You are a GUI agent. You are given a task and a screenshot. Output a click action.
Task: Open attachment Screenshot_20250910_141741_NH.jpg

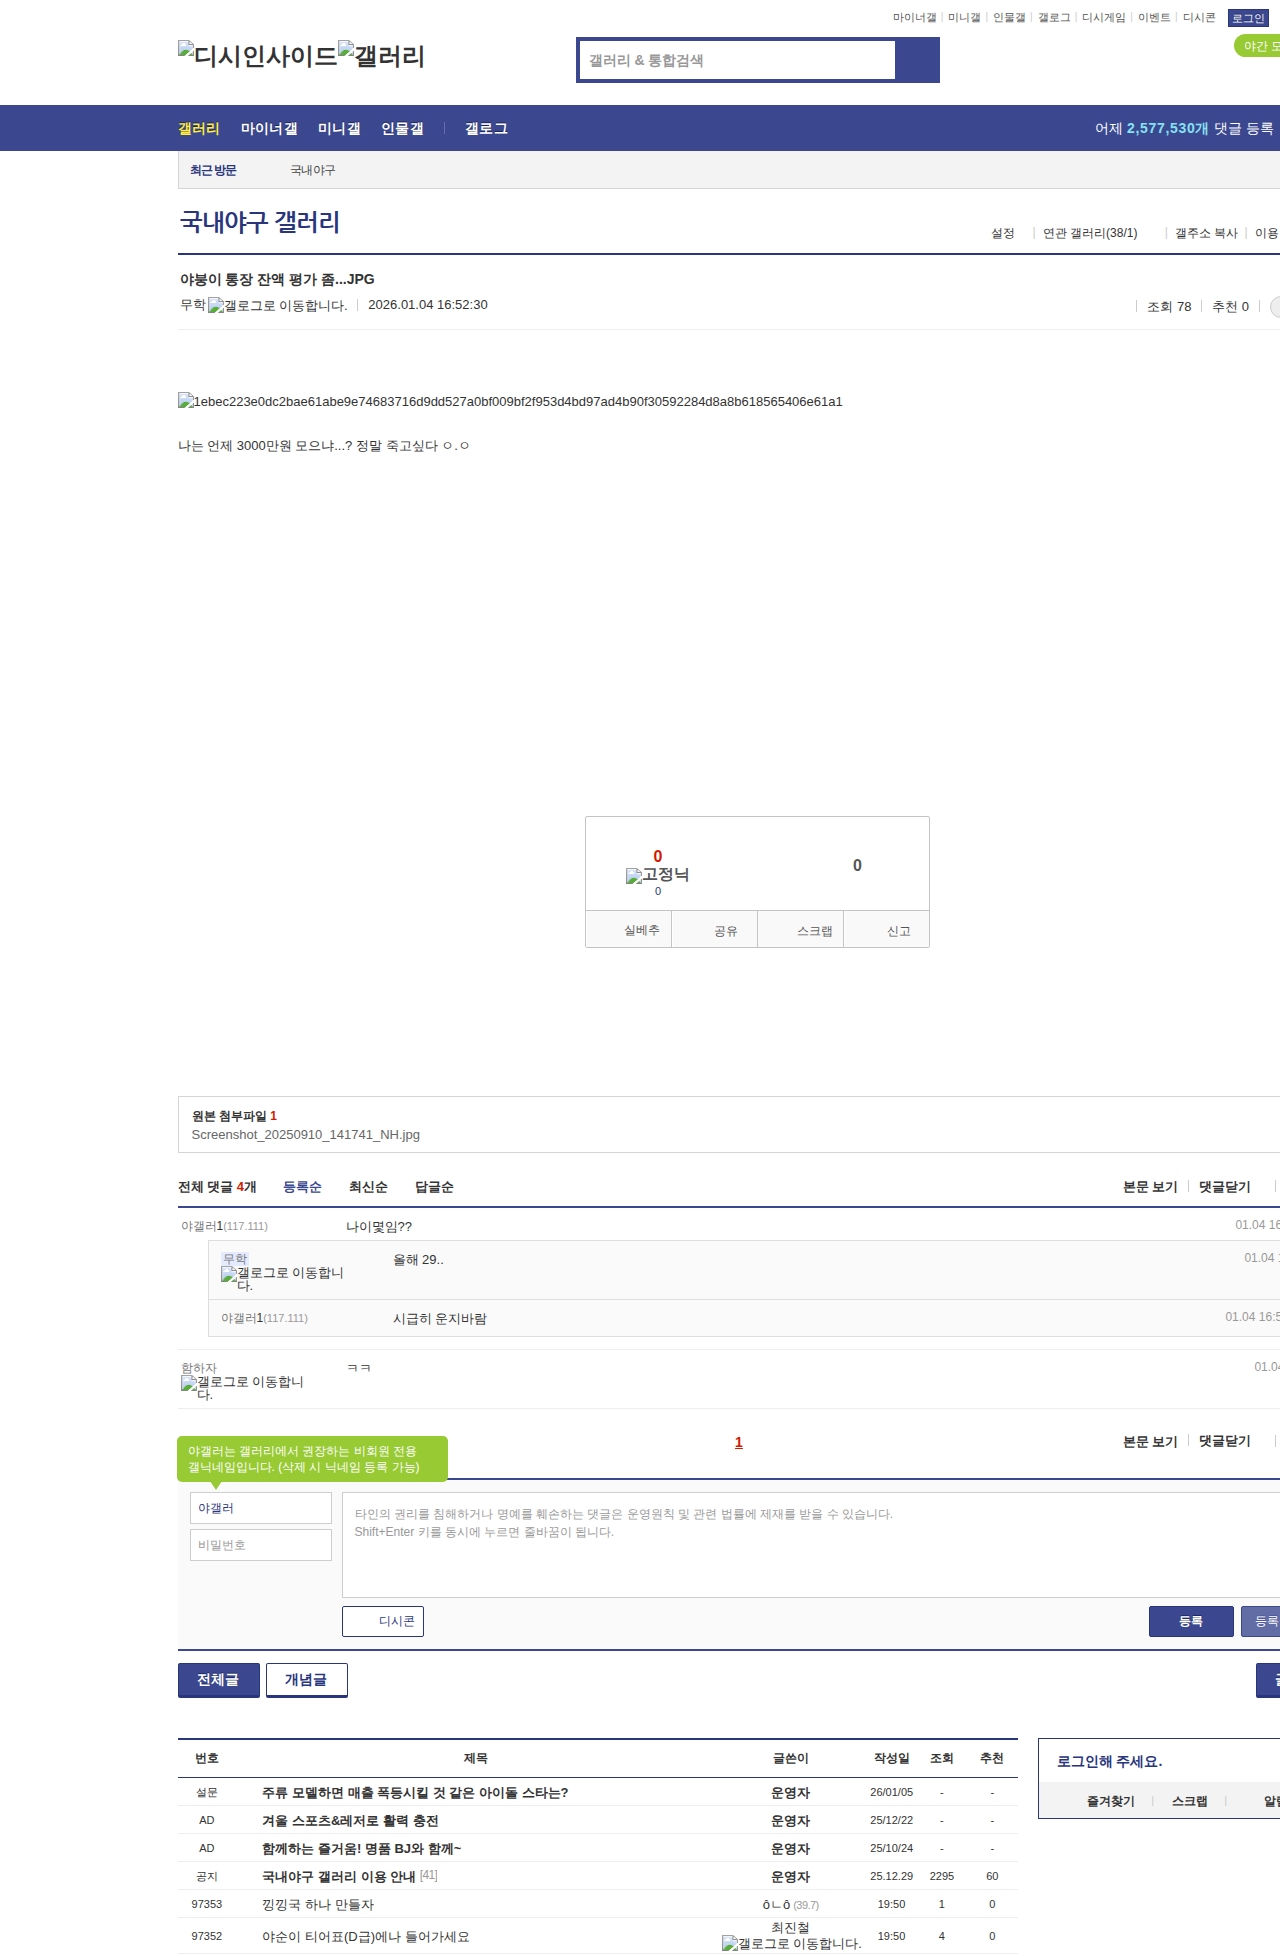coord(305,1135)
